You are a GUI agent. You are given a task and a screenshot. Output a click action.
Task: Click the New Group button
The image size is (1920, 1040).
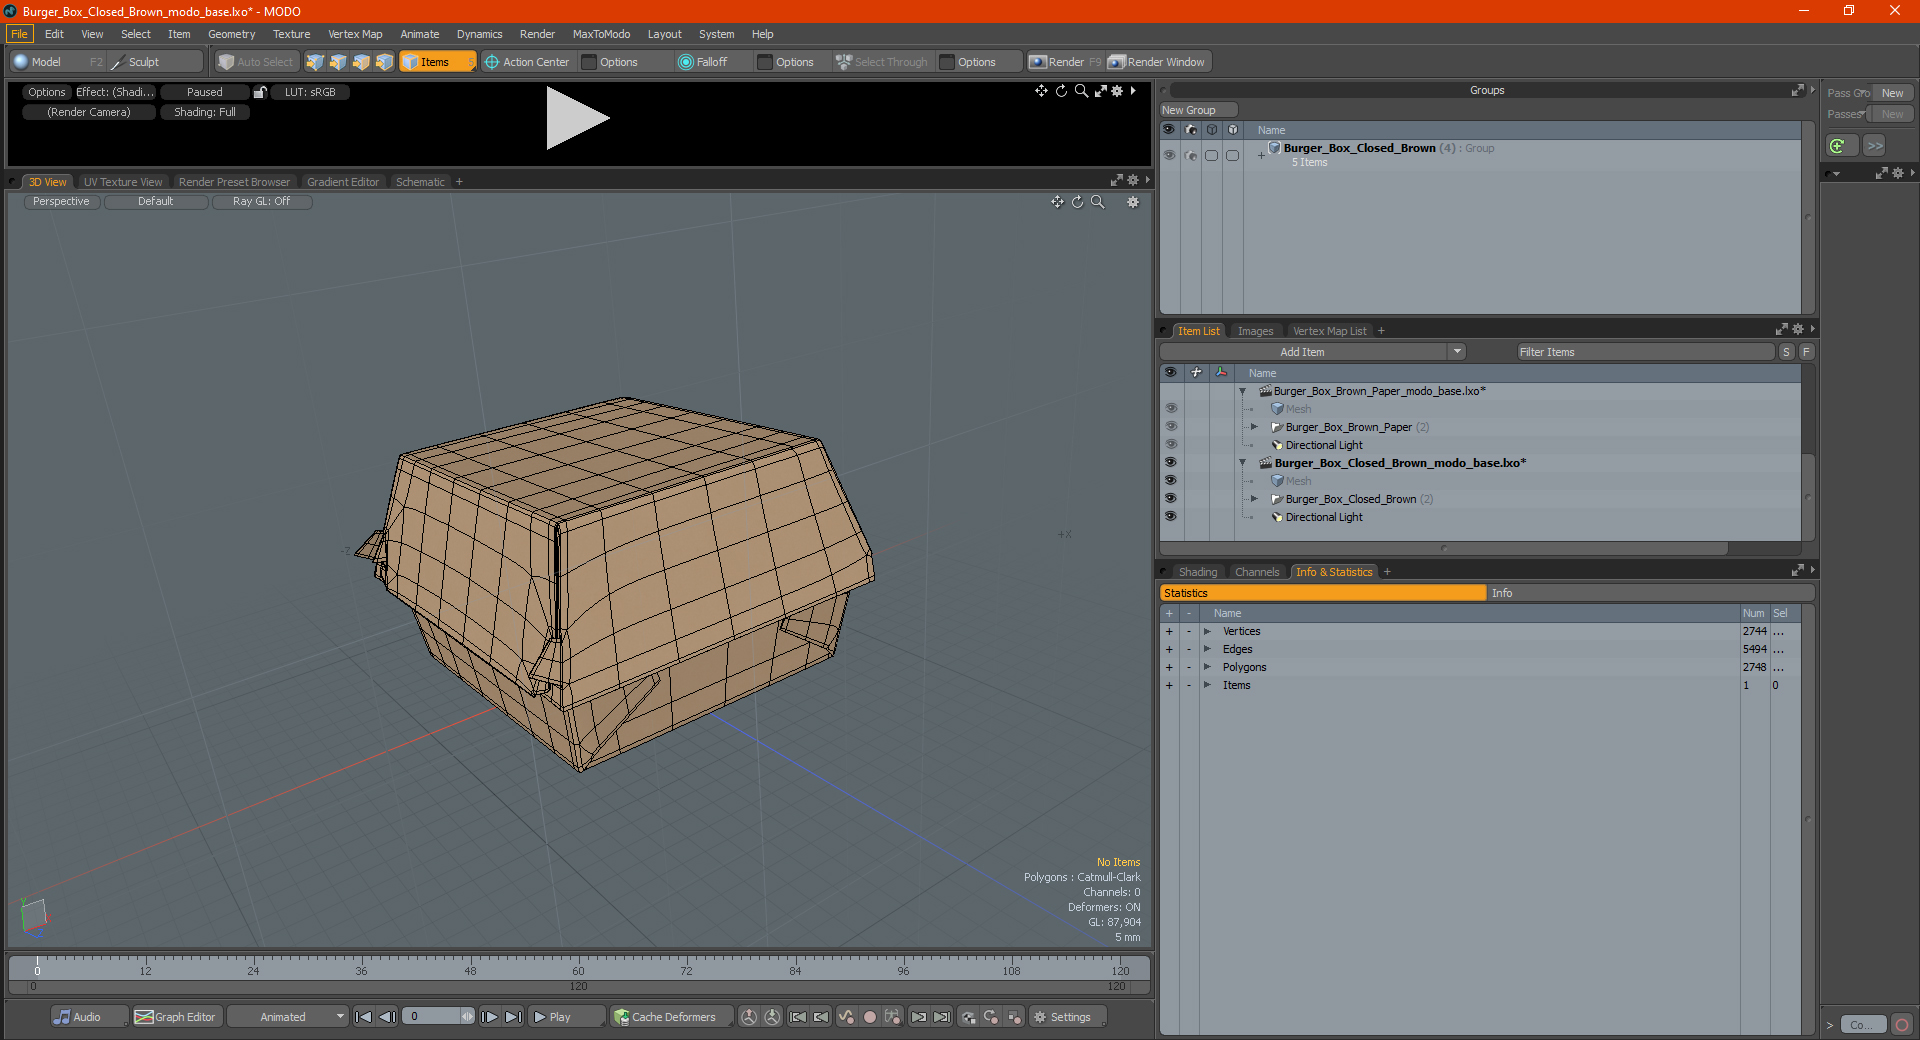click(1198, 110)
